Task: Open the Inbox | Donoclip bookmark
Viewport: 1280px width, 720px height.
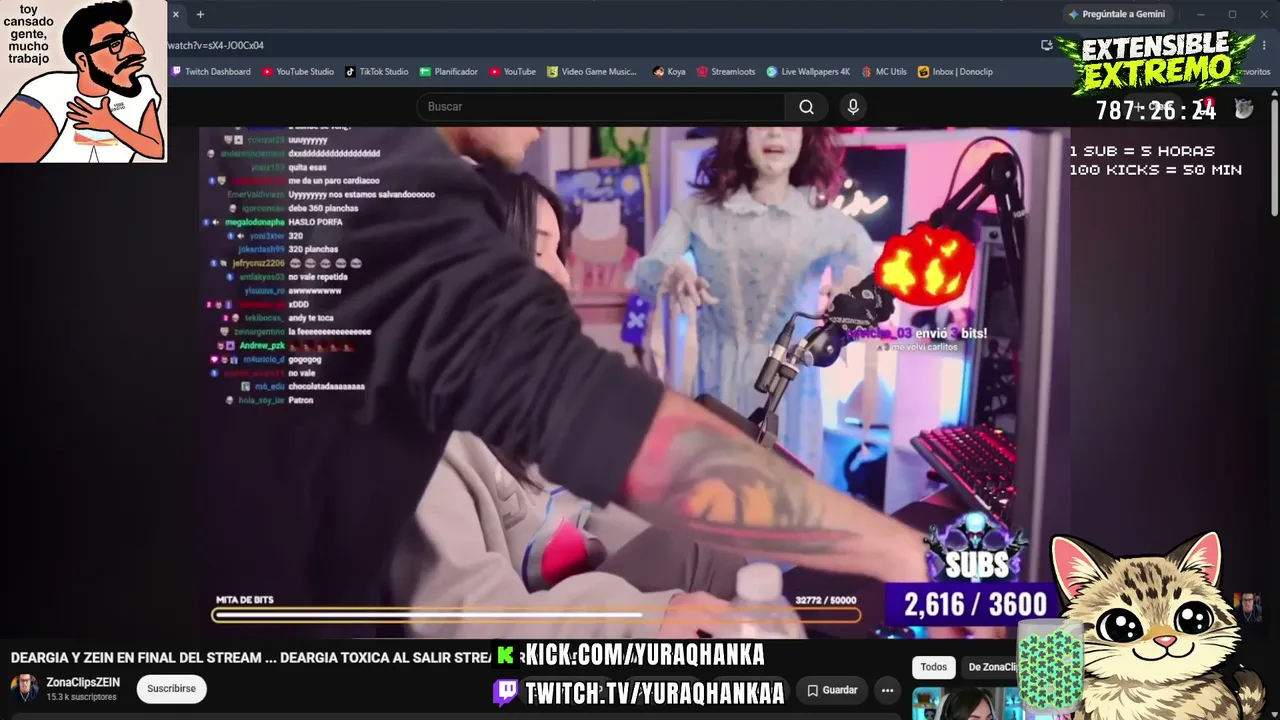Action: 955,72
